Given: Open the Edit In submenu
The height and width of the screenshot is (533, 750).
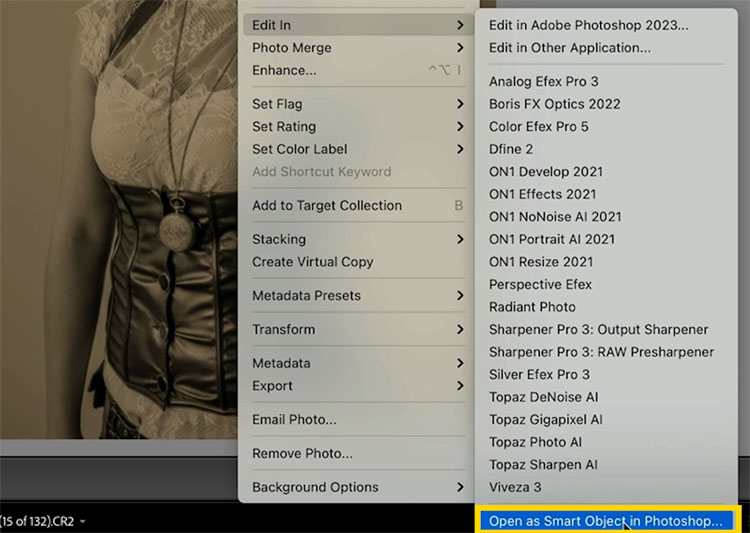Looking at the screenshot, I should (x=358, y=25).
